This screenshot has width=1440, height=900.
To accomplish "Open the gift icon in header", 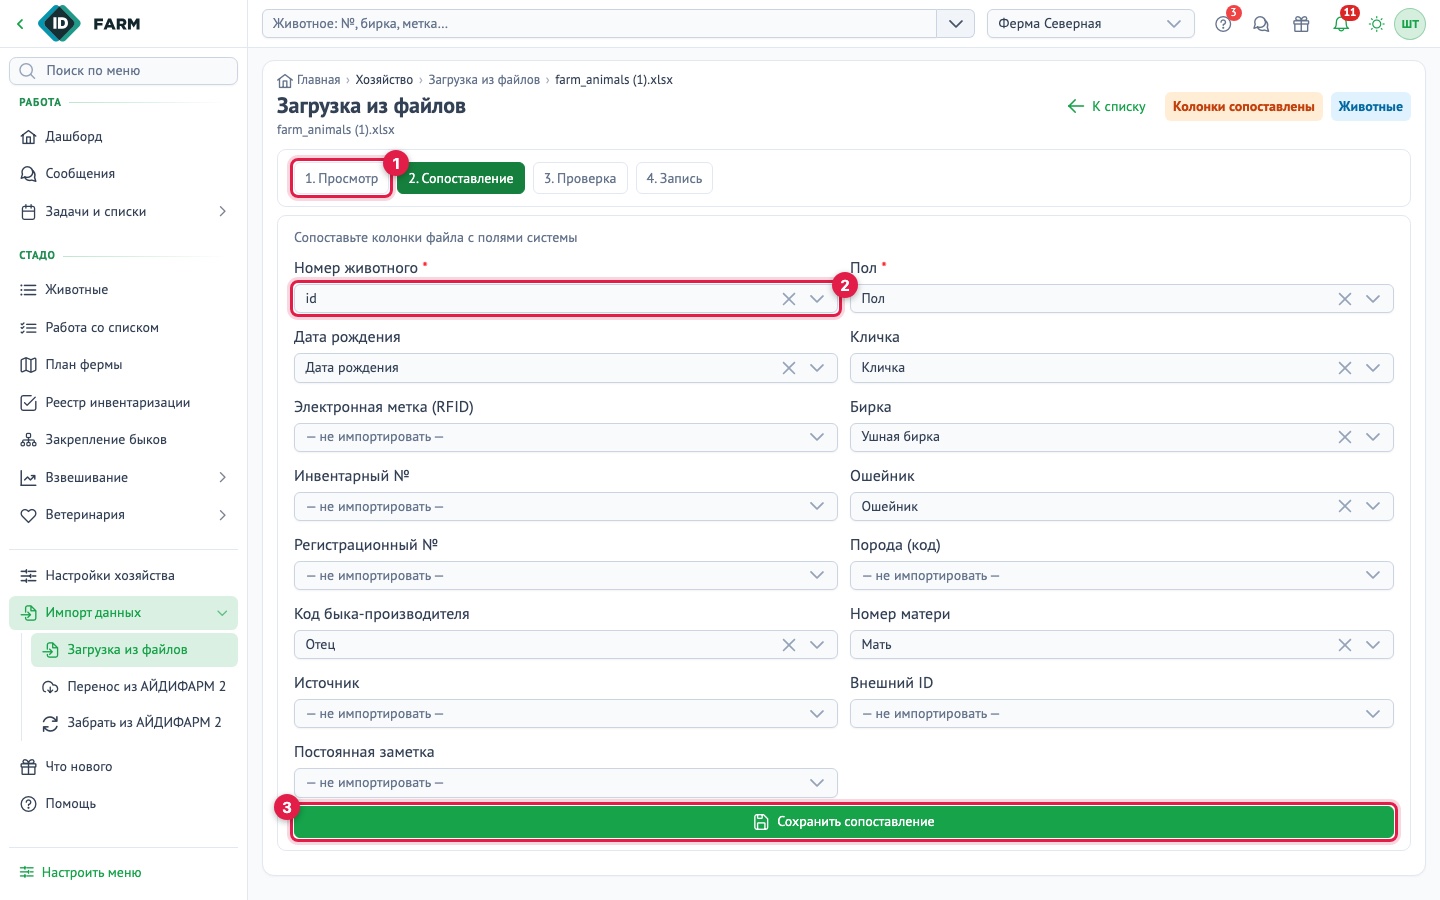I will click(x=1301, y=24).
